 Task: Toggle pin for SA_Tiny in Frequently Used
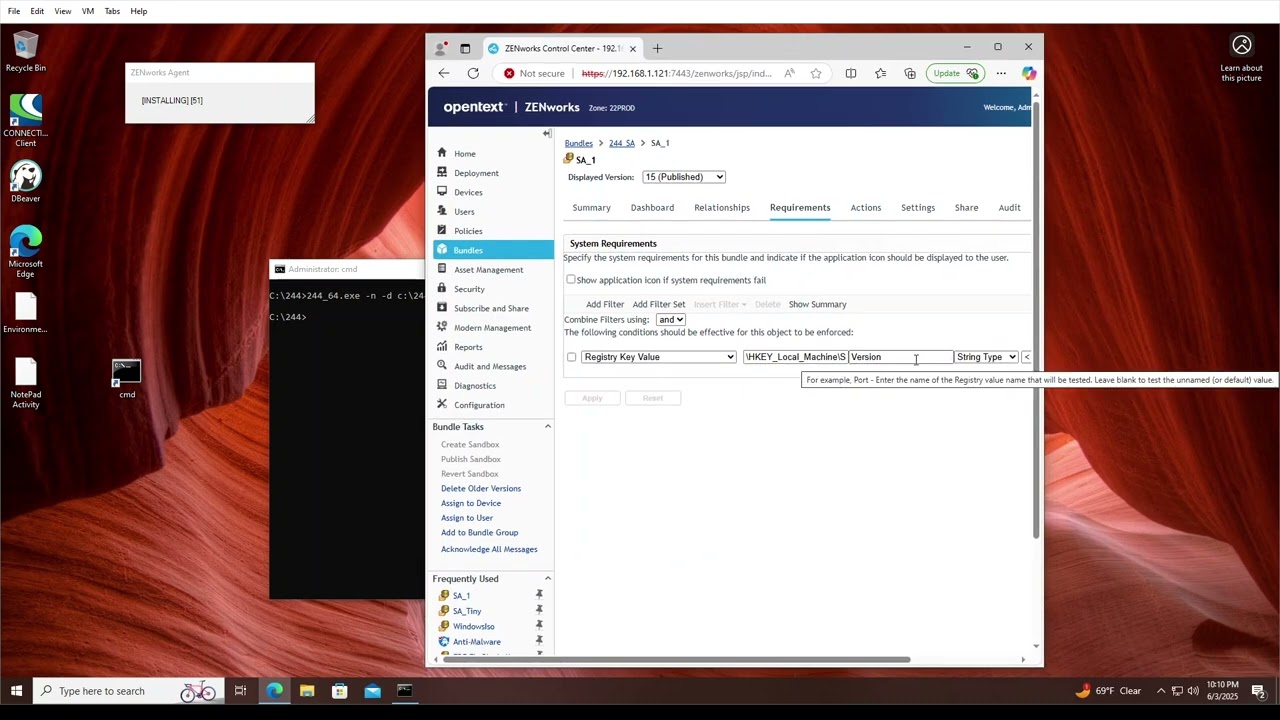[x=539, y=610]
